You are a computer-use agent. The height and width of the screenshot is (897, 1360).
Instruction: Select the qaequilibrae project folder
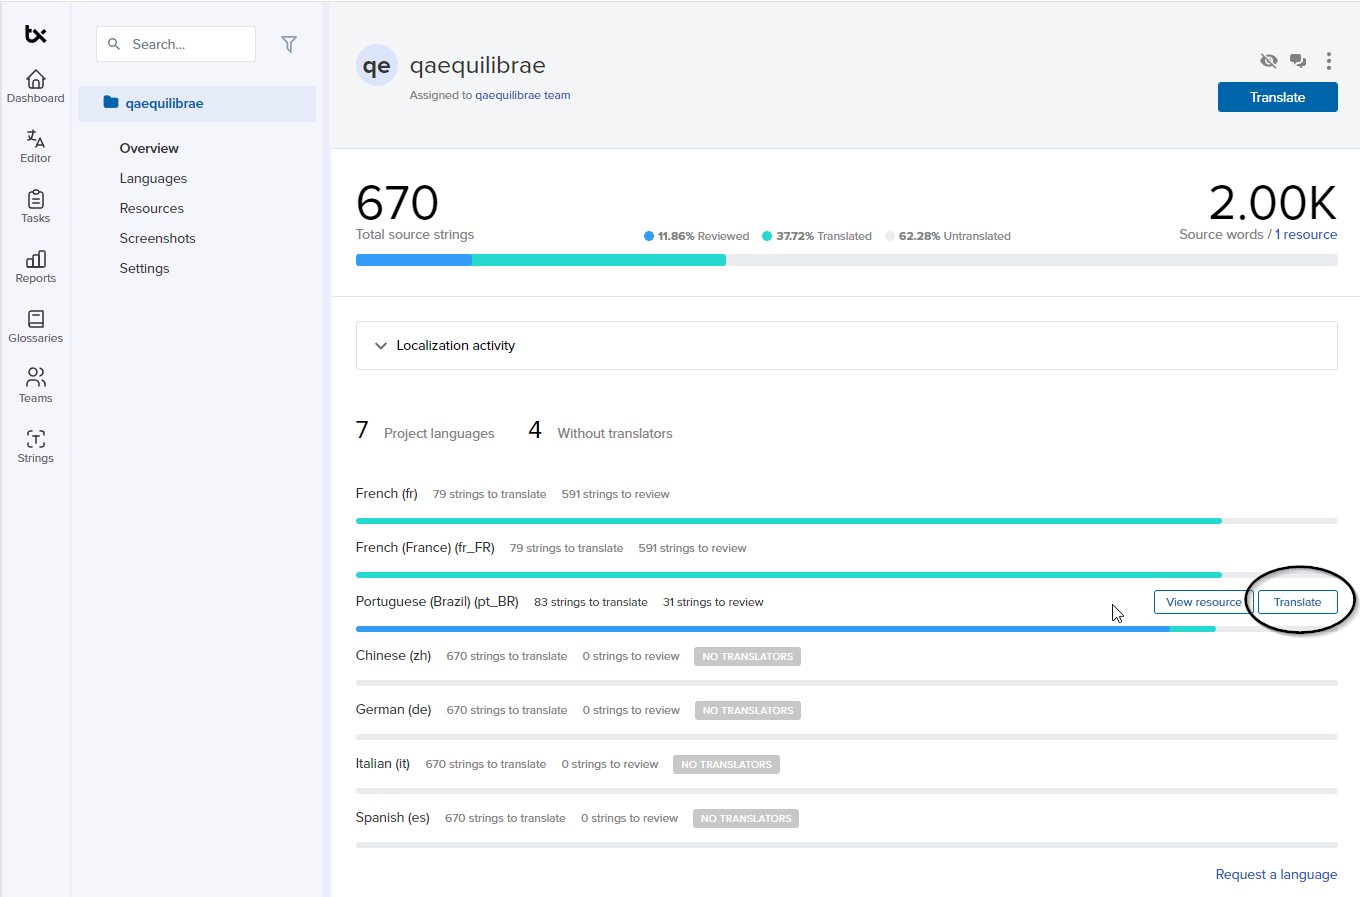pos(164,103)
